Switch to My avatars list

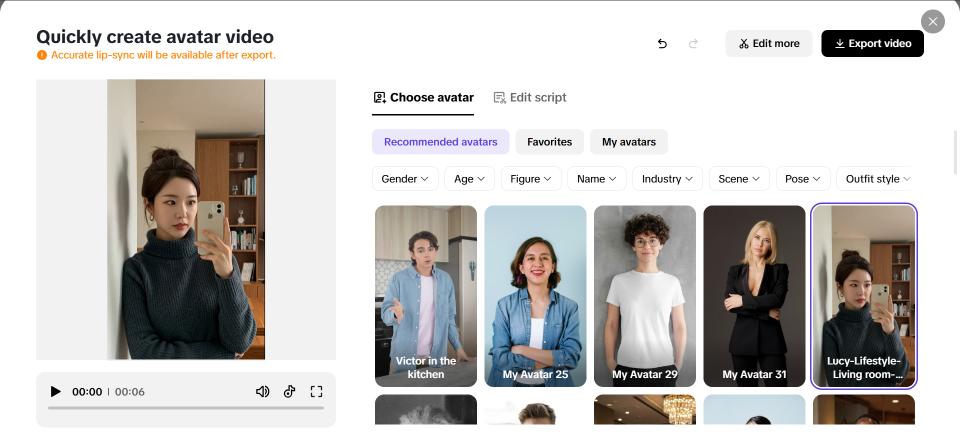point(628,142)
